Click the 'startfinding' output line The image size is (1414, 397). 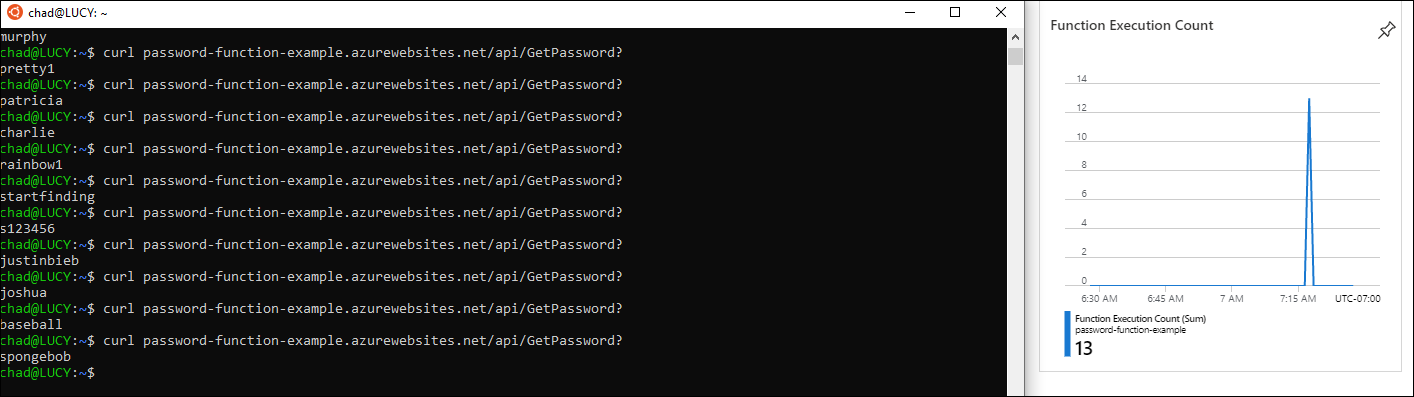(x=47, y=197)
